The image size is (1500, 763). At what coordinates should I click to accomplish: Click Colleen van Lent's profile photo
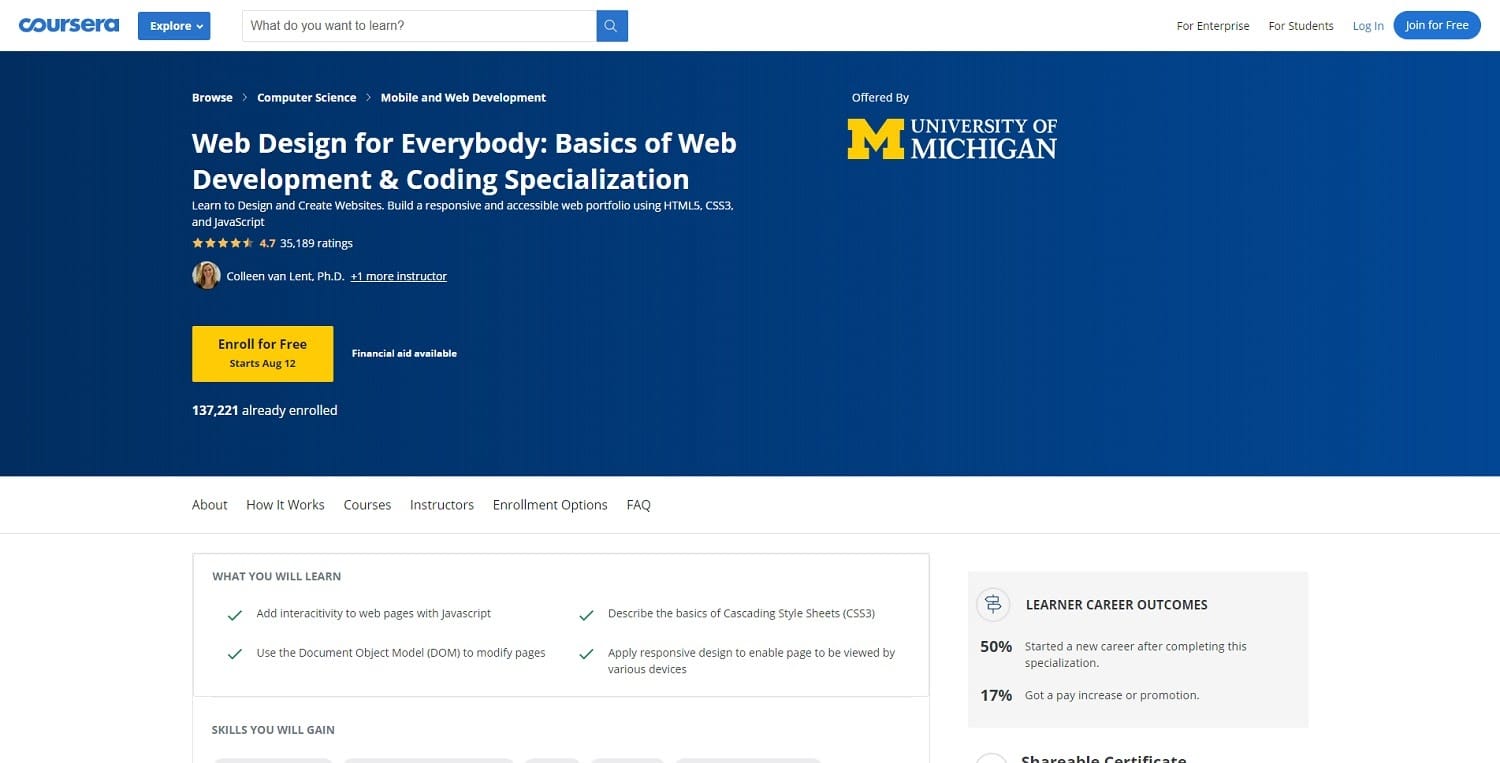pos(206,275)
